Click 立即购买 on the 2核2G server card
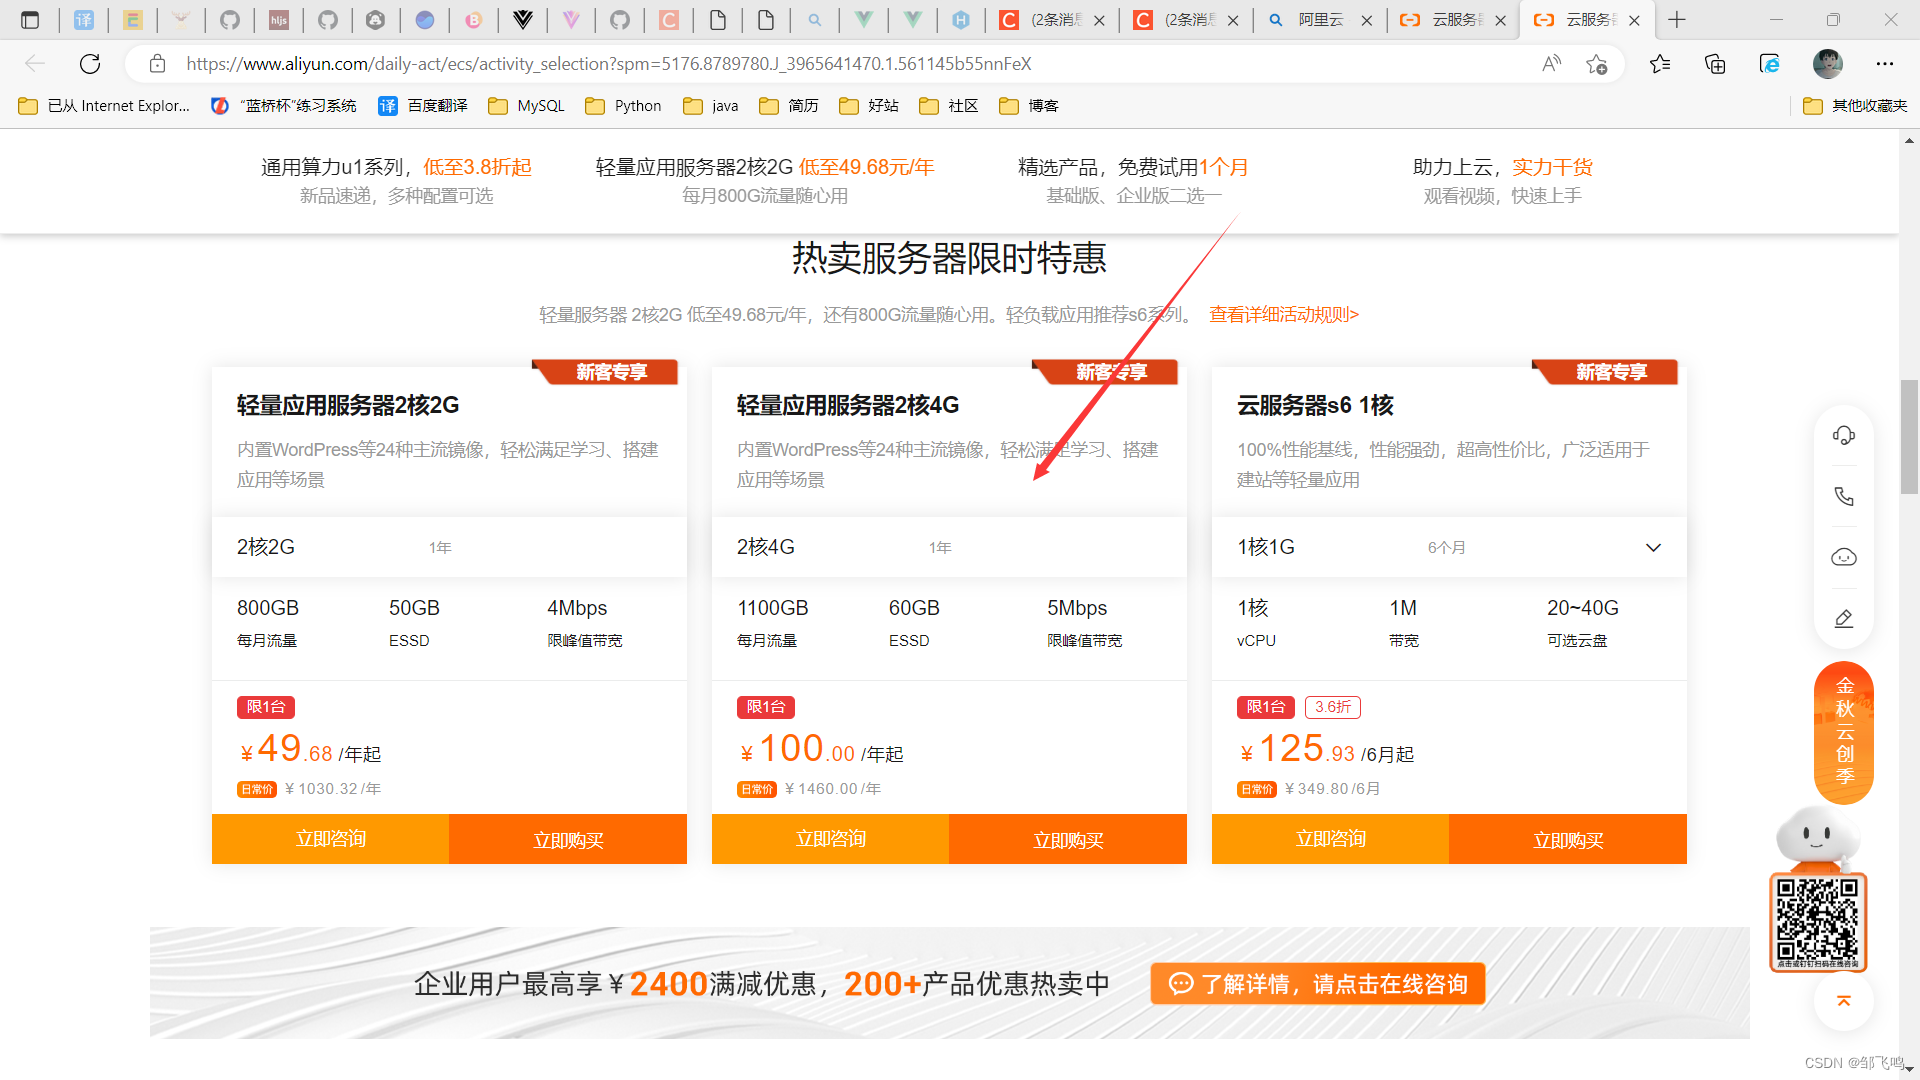 pos(568,839)
